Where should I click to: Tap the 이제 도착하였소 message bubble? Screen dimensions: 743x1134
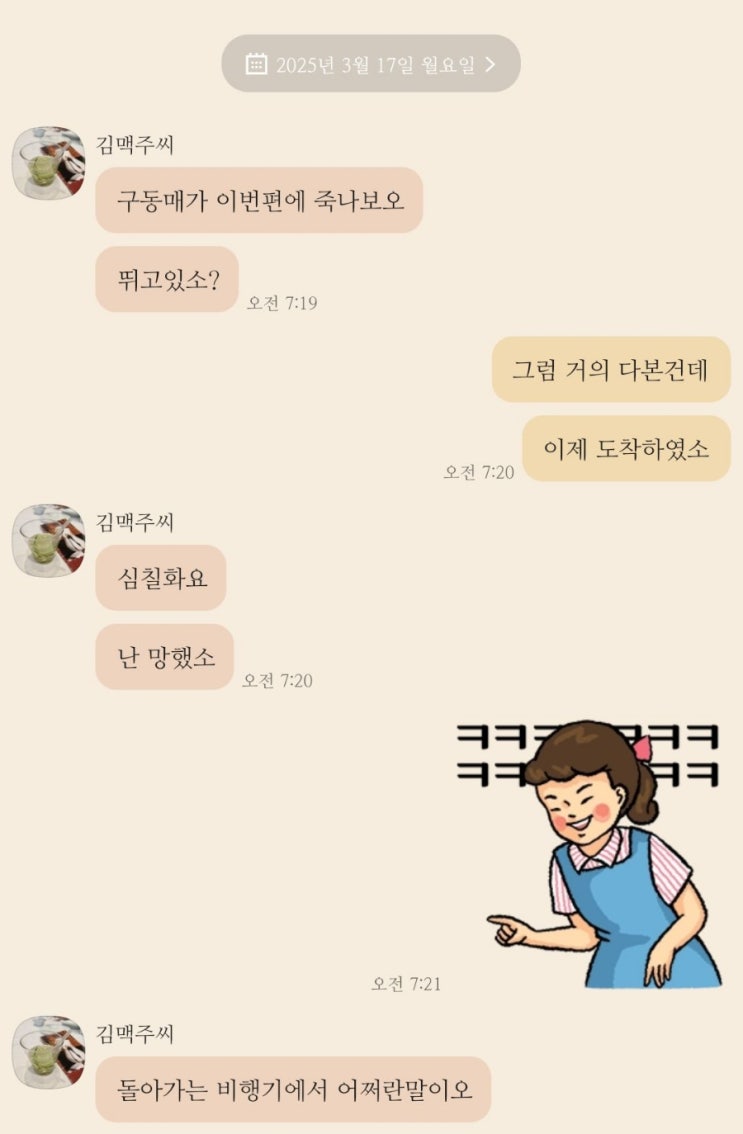click(626, 448)
